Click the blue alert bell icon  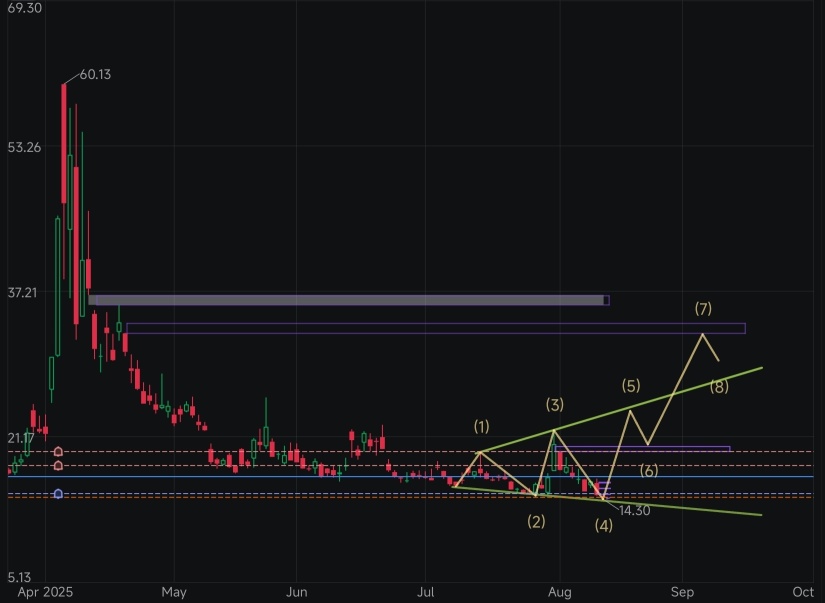tap(58, 494)
